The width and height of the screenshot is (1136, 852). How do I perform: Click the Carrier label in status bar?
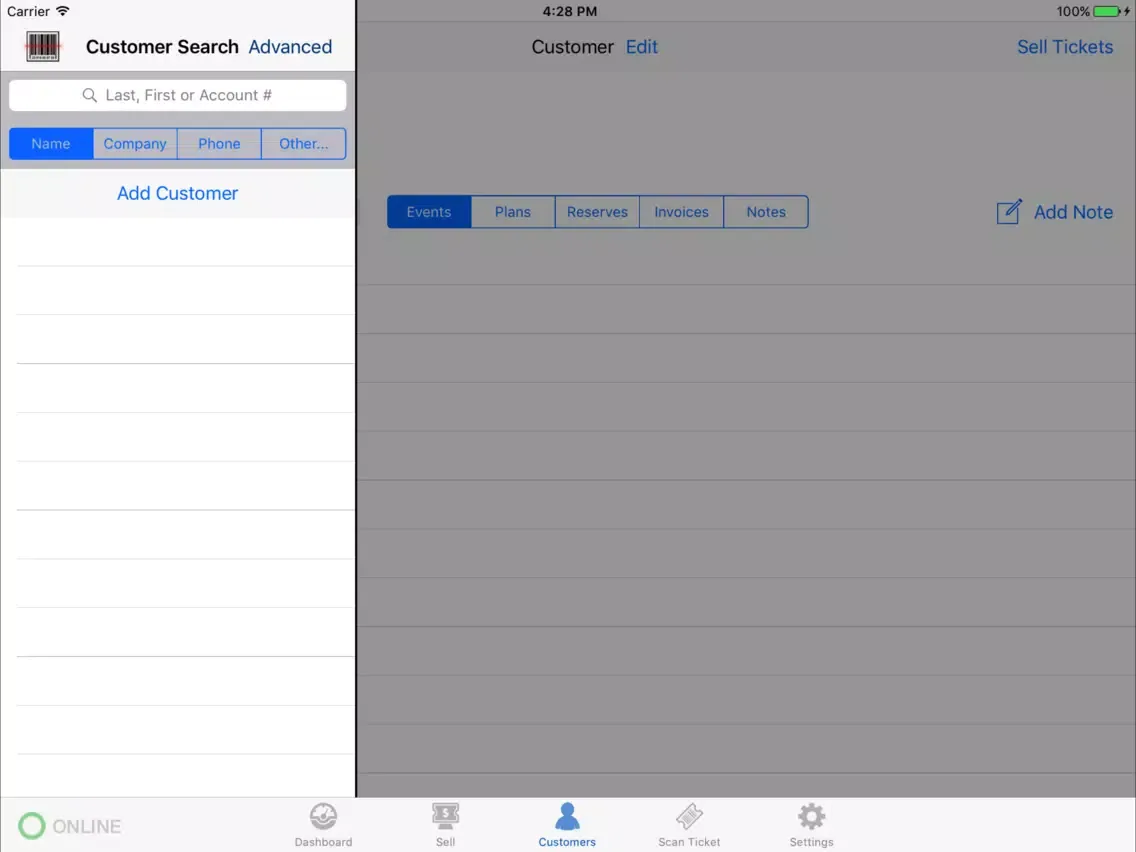[x=28, y=11]
